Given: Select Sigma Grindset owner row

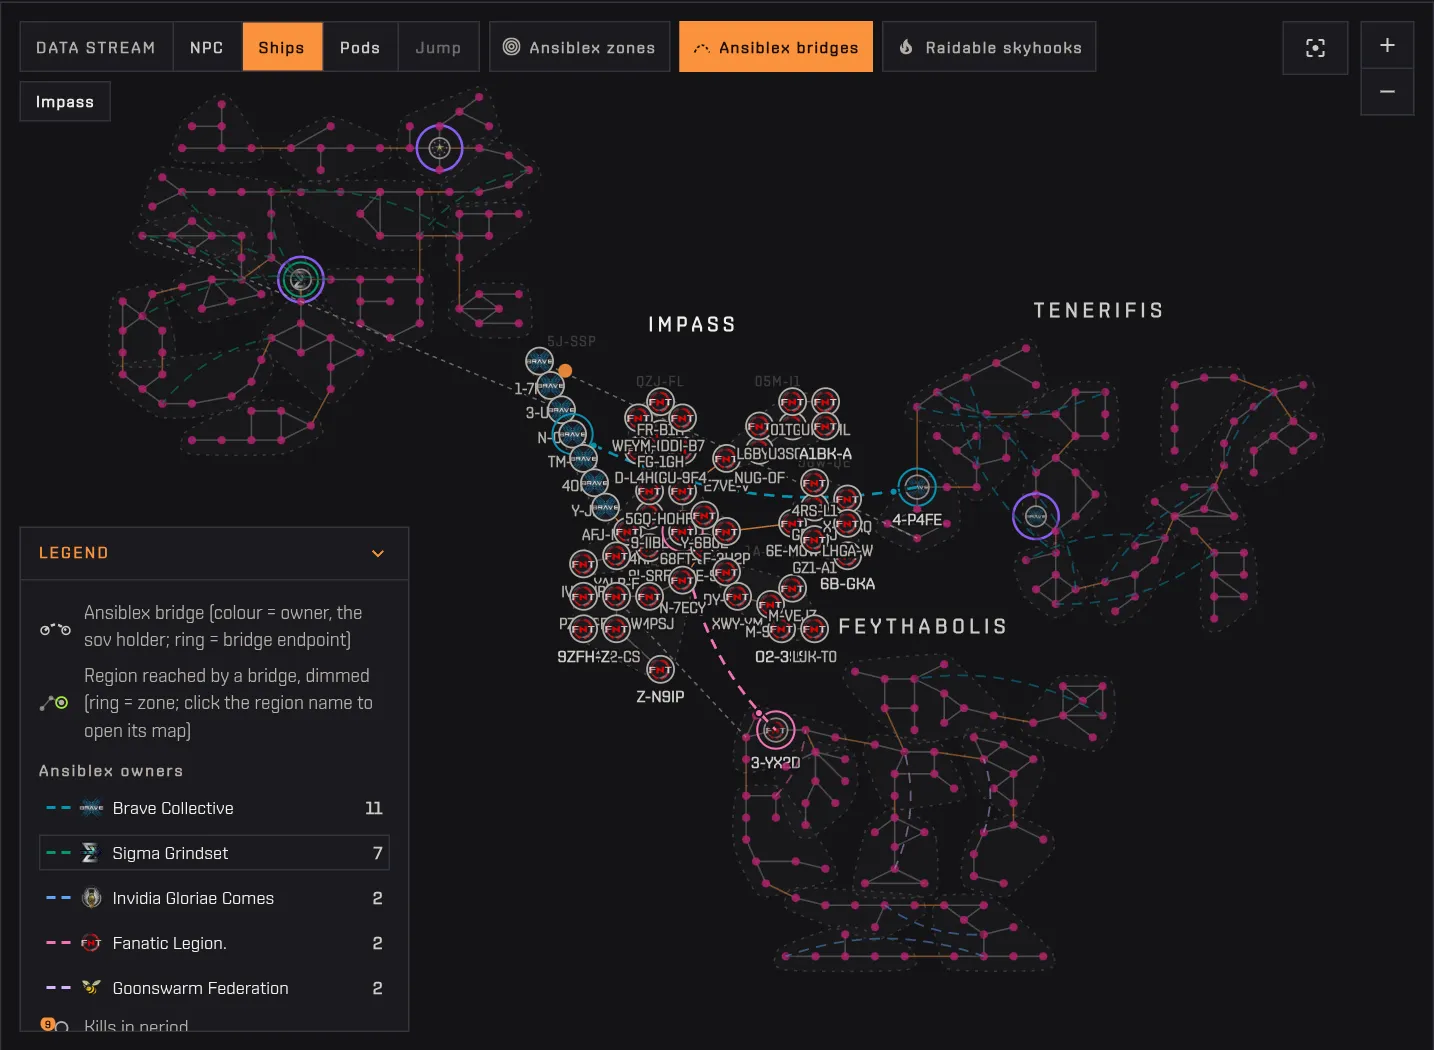Looking at the screenshot, I should coord(214,853).
